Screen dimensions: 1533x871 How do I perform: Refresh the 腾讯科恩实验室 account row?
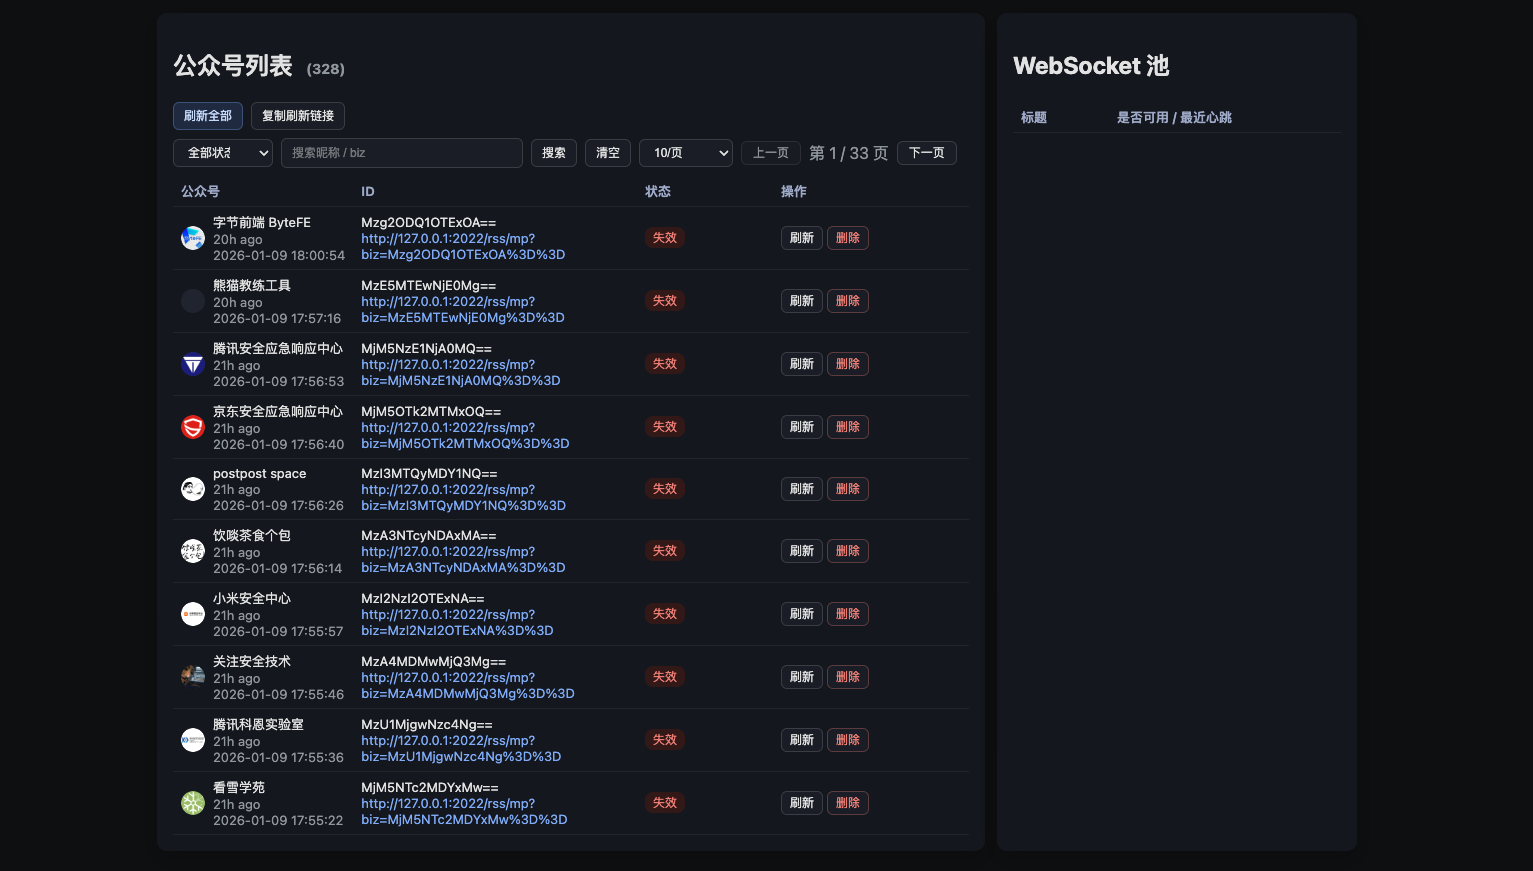[x=802, y=740]
